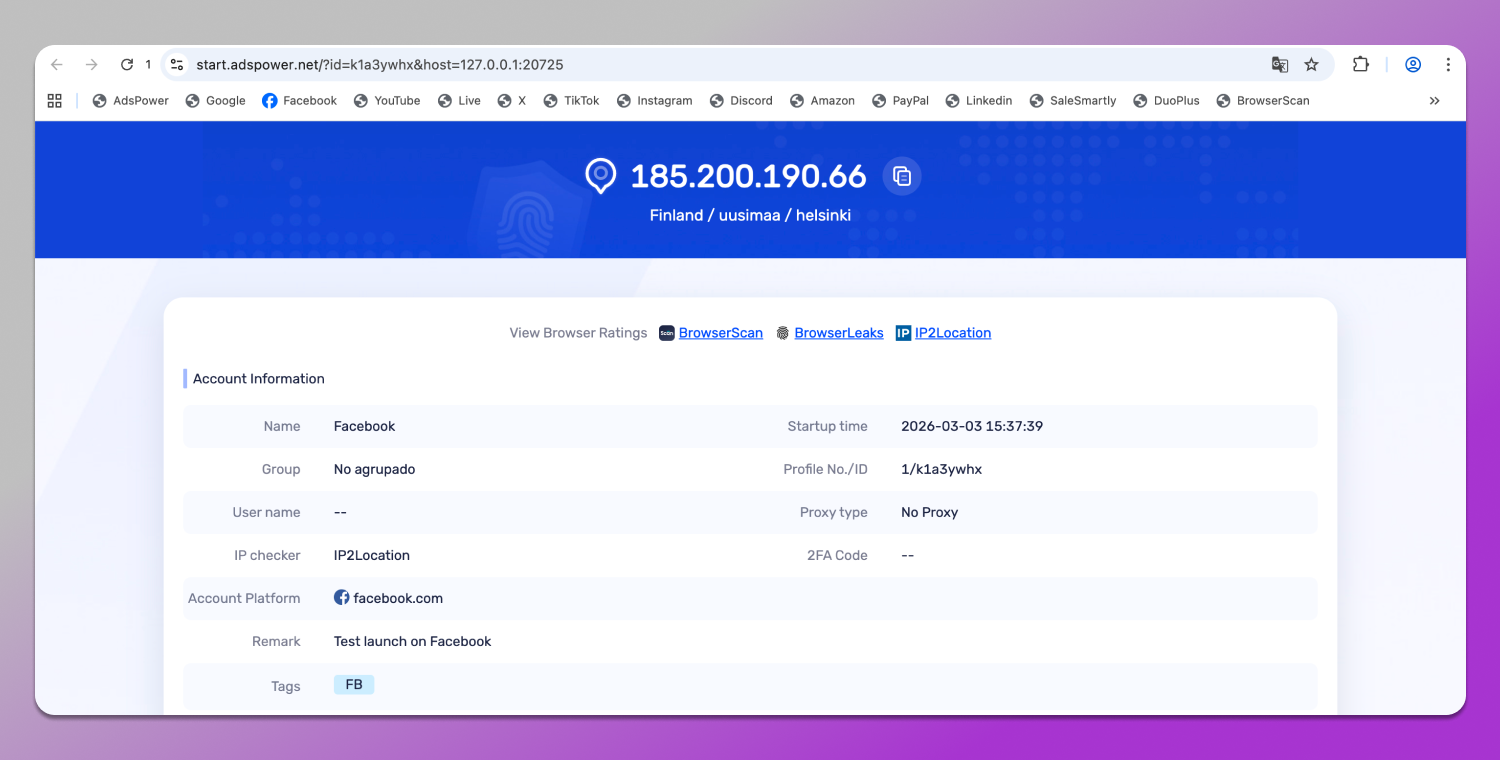The height and width of the screenshot is (760, 1500).
Task: Click the translate page icon
Action: [x=1279, y=65]
